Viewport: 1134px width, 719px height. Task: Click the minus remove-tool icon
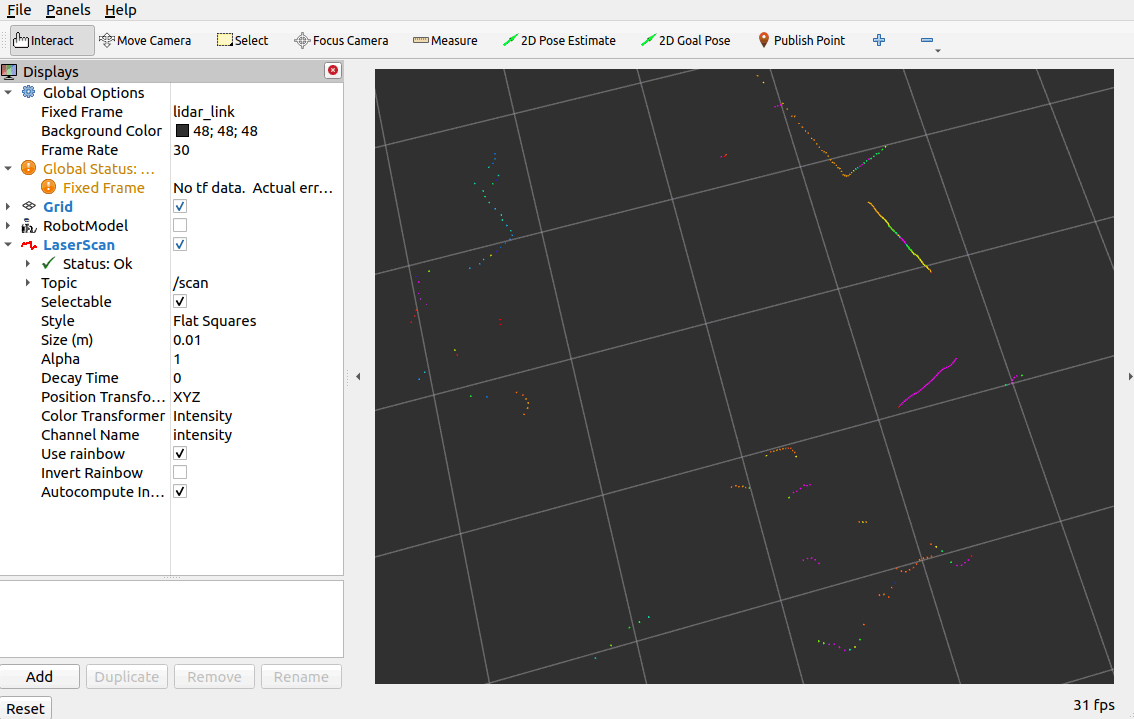tap(926, 41)
